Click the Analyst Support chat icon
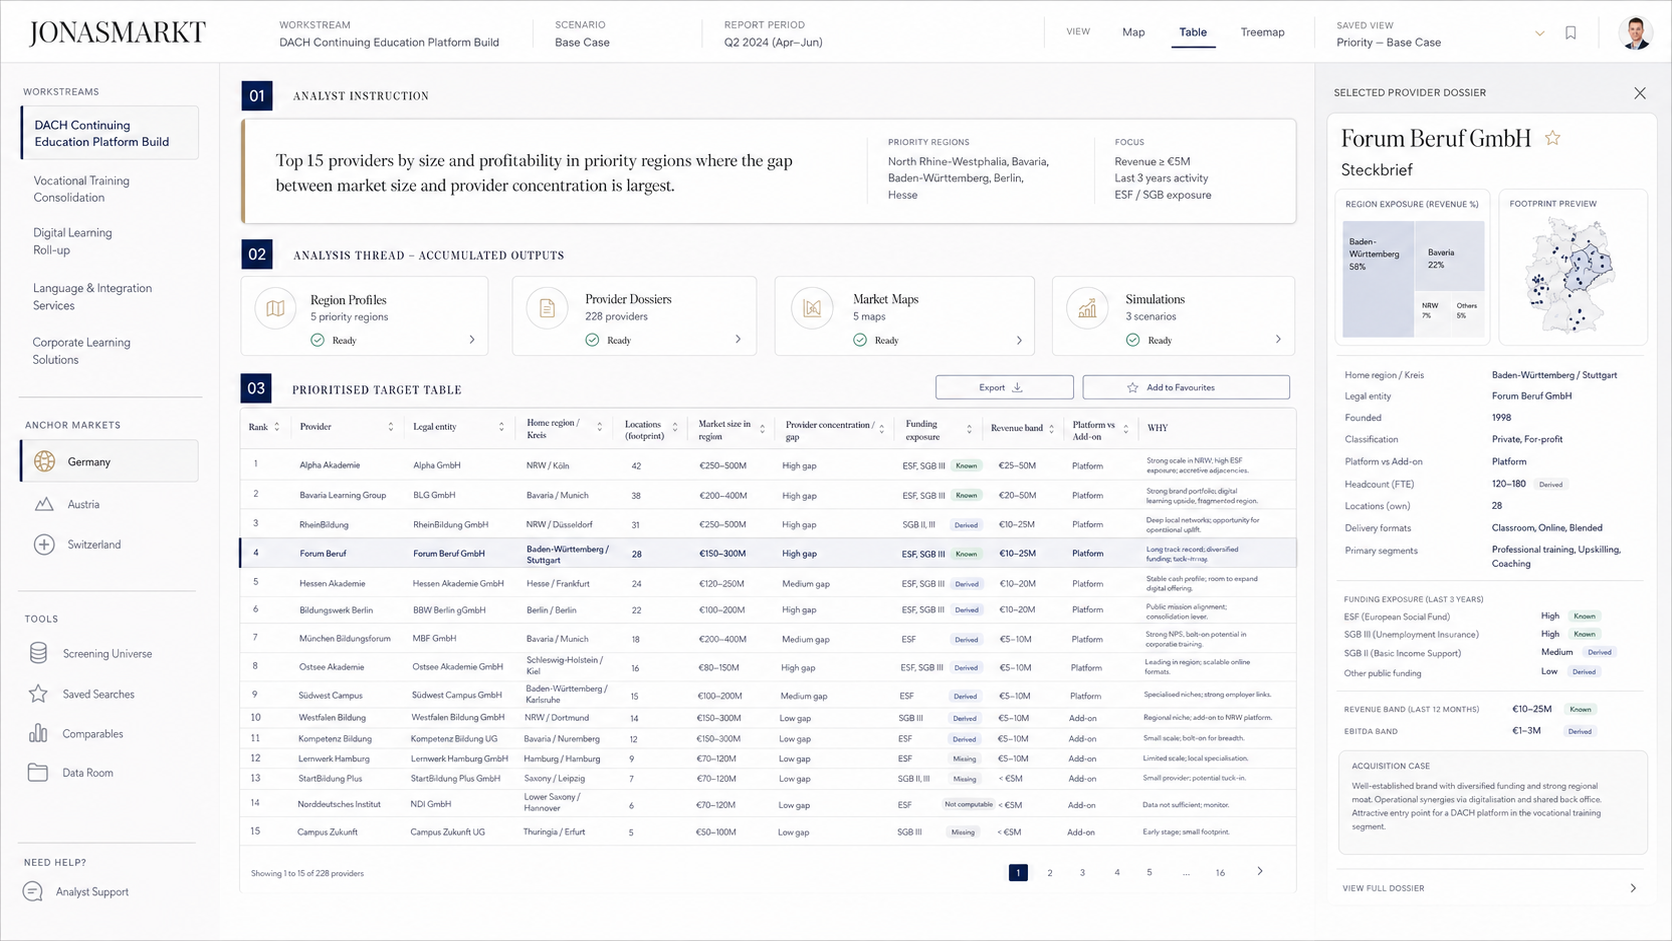Screen dimensions: 1672x941 click(33, 891)
